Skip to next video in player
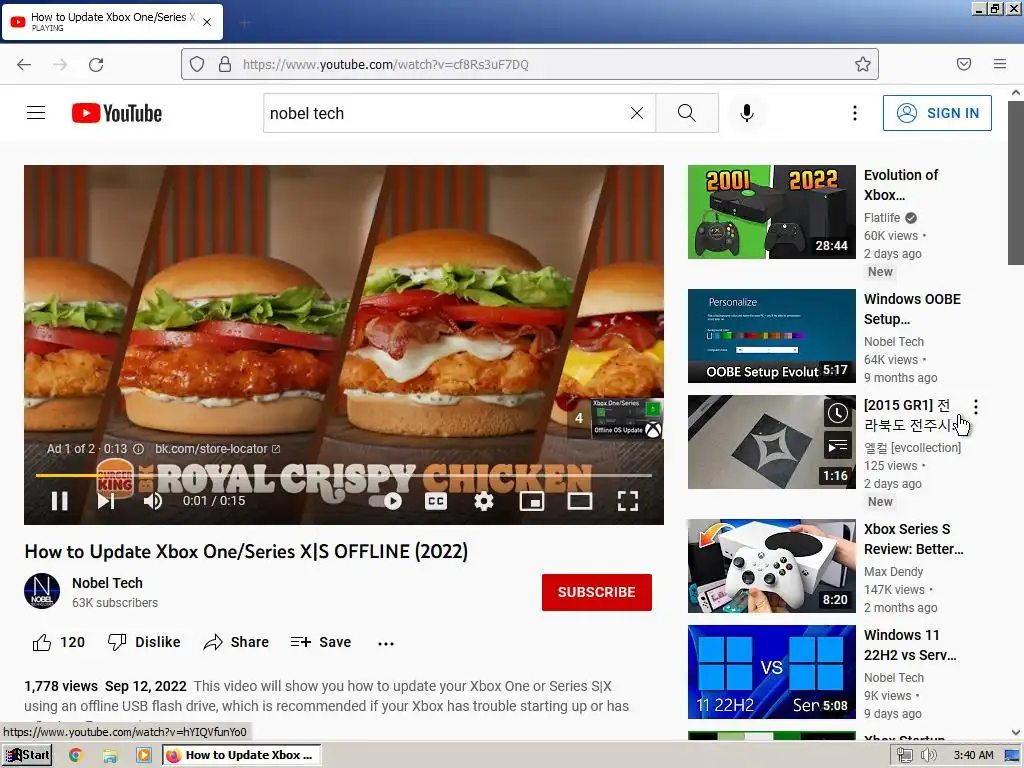Viewport: 1024px width, 768px height. (x=106, y=501)
